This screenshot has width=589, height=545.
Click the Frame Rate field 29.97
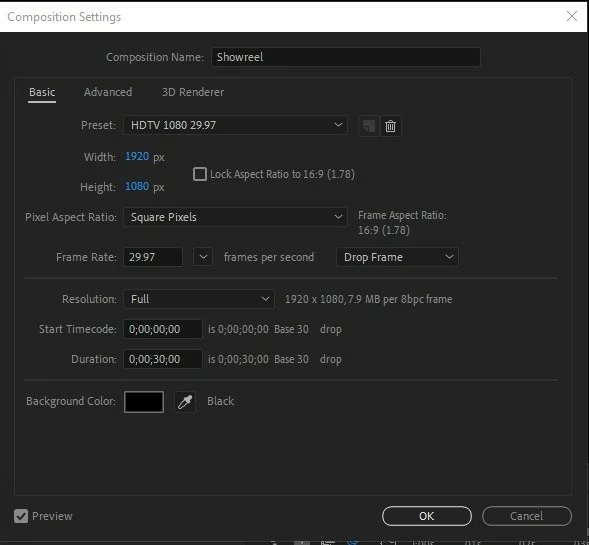(x=153, y=257)
